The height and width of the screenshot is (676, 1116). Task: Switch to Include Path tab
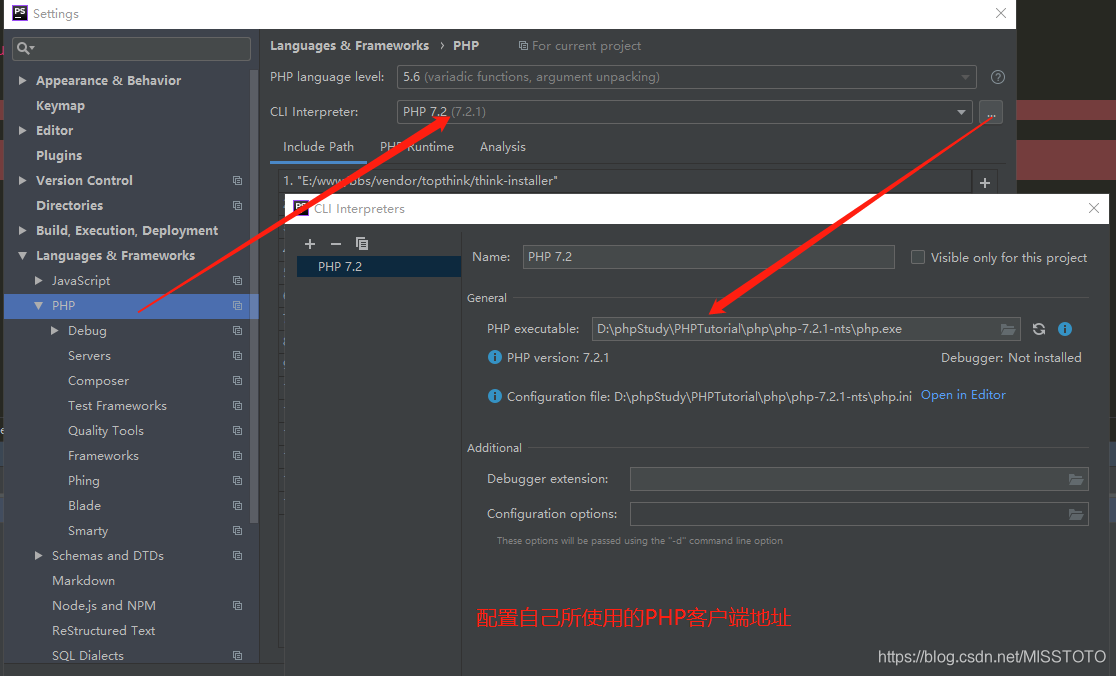318,147
